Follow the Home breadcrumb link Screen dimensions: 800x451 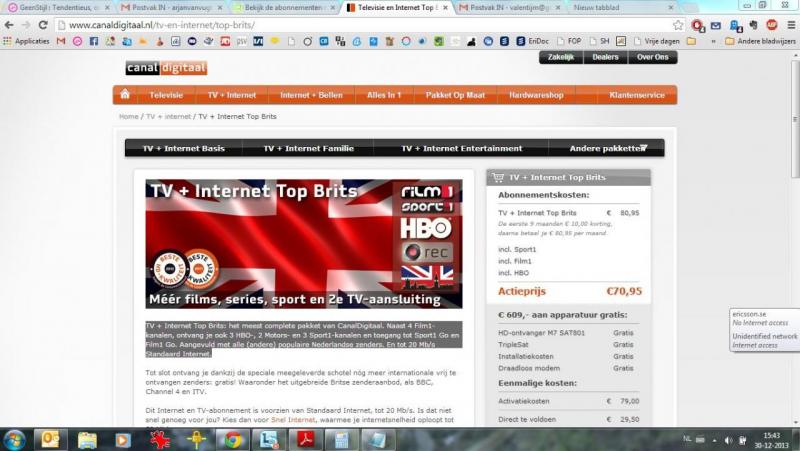(x=129, y=116)
